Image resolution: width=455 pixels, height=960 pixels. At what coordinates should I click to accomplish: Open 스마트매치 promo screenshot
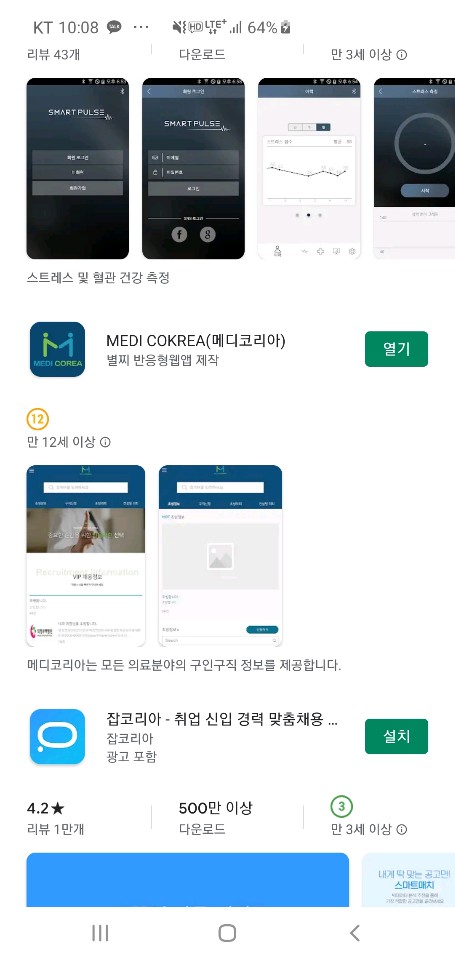point(408,880)
